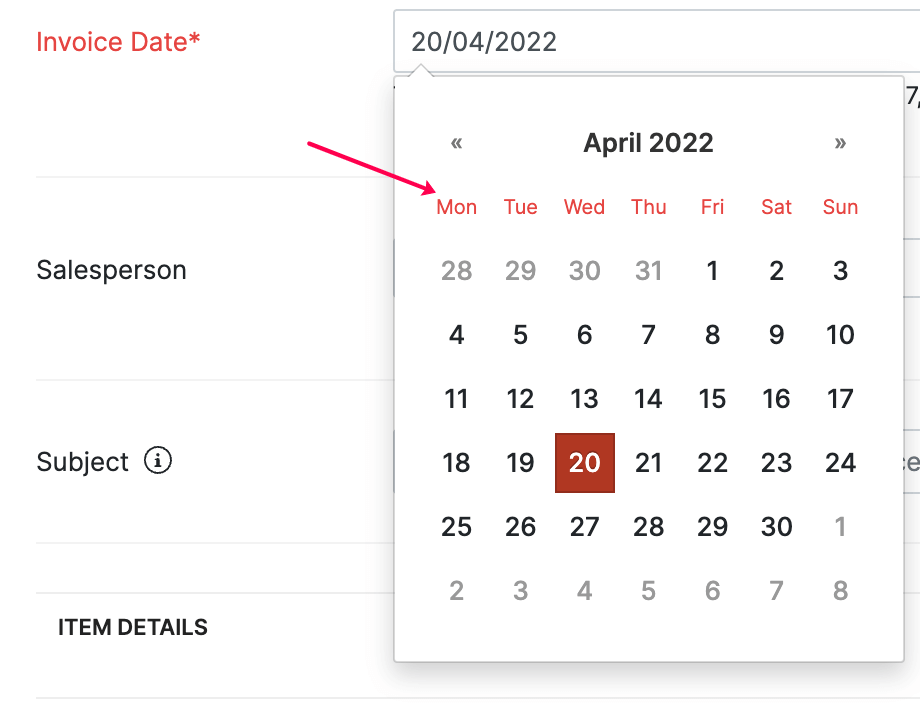Select greyed-out March 28 date
The image size is (920, 708).
click(457, 271)
